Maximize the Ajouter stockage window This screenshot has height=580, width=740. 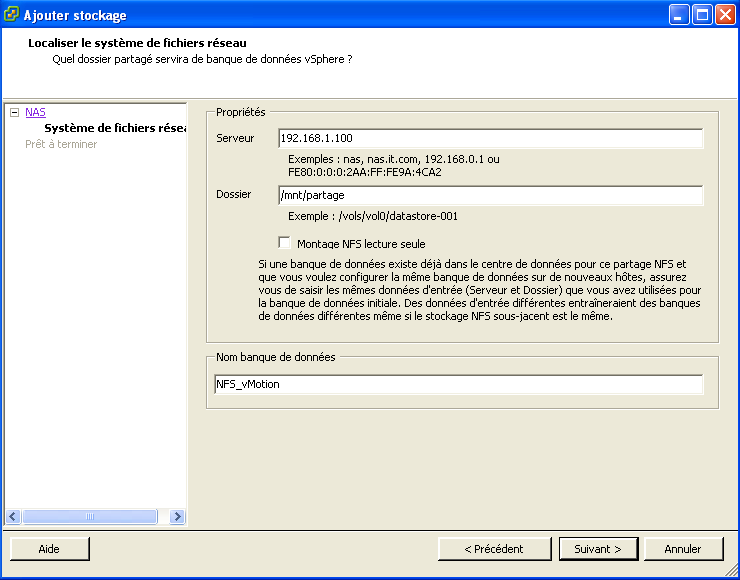click(x=702, y=15)
